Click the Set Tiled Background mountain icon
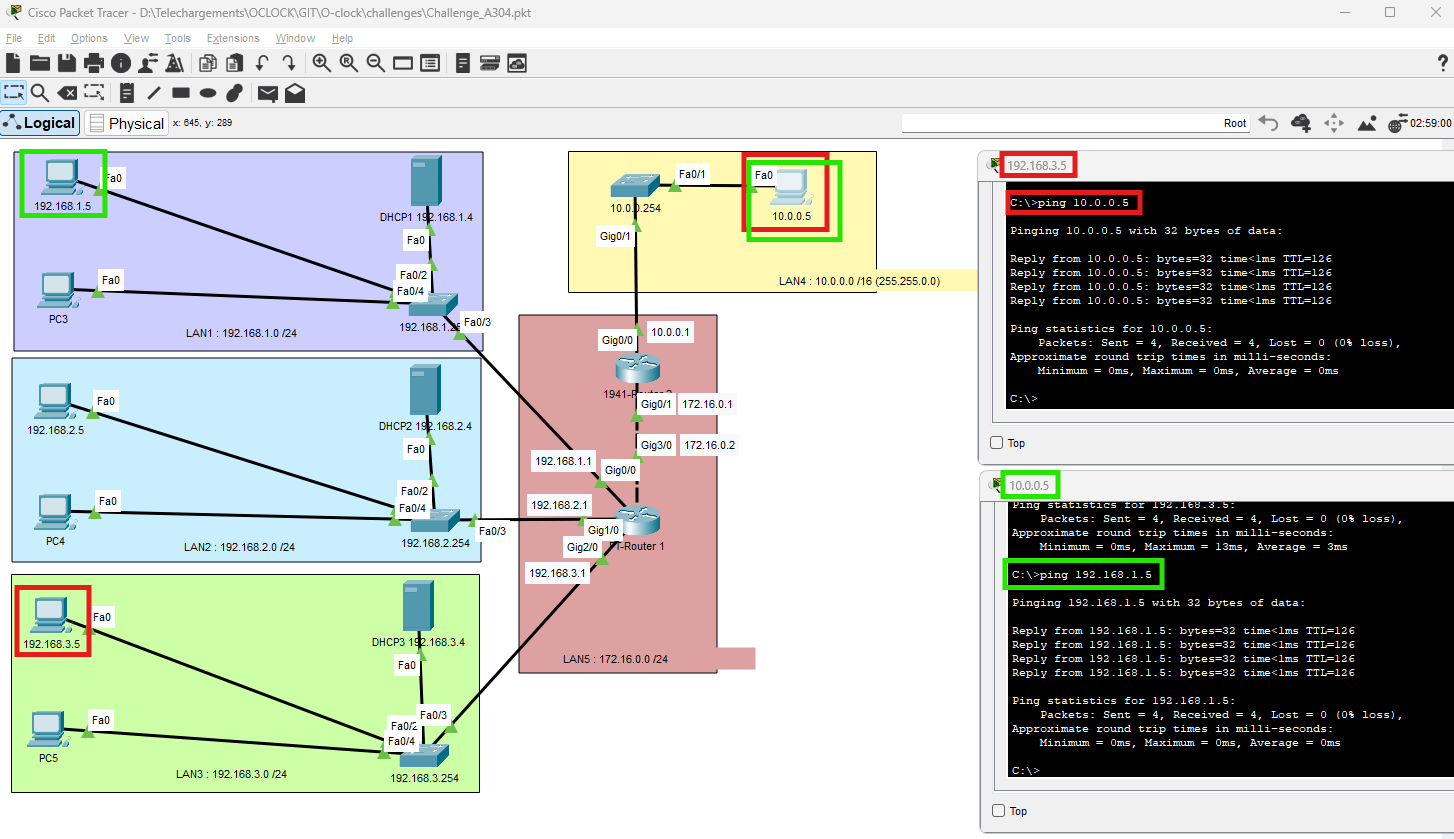Image resolution: width=1454 pixels, height=839 pixels. tap(1367, 123)
